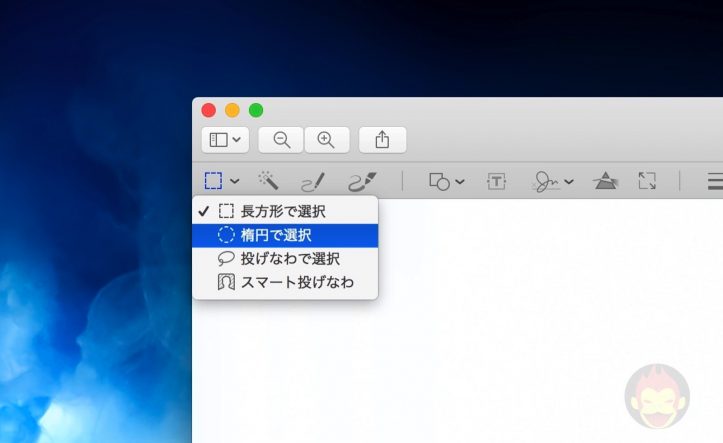Image resolution: width=723 pixels, height=443 pixels.
Task: Zoom in with the plus magnifier
Action: tap(326, 140)
